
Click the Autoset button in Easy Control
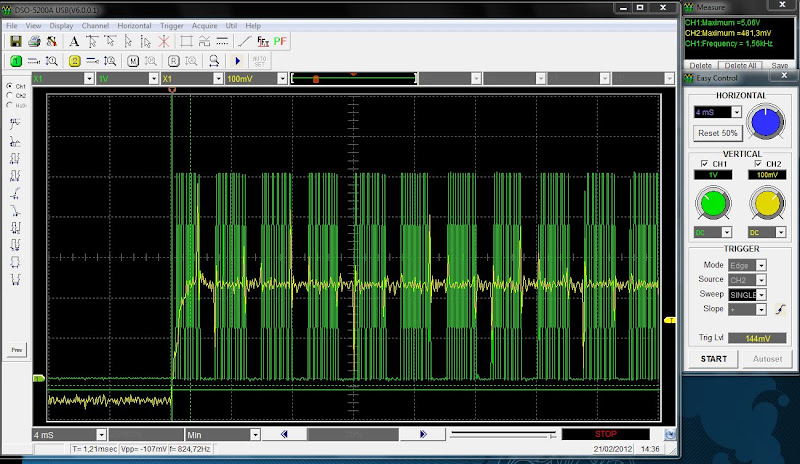(767, 359)
